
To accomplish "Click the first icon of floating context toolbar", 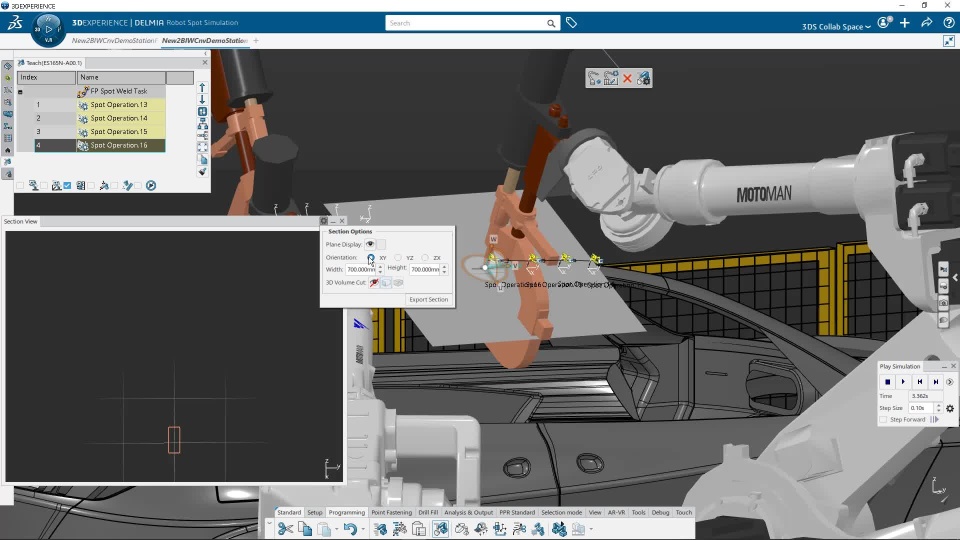I will pyautogui.click(x=594, y=78).
